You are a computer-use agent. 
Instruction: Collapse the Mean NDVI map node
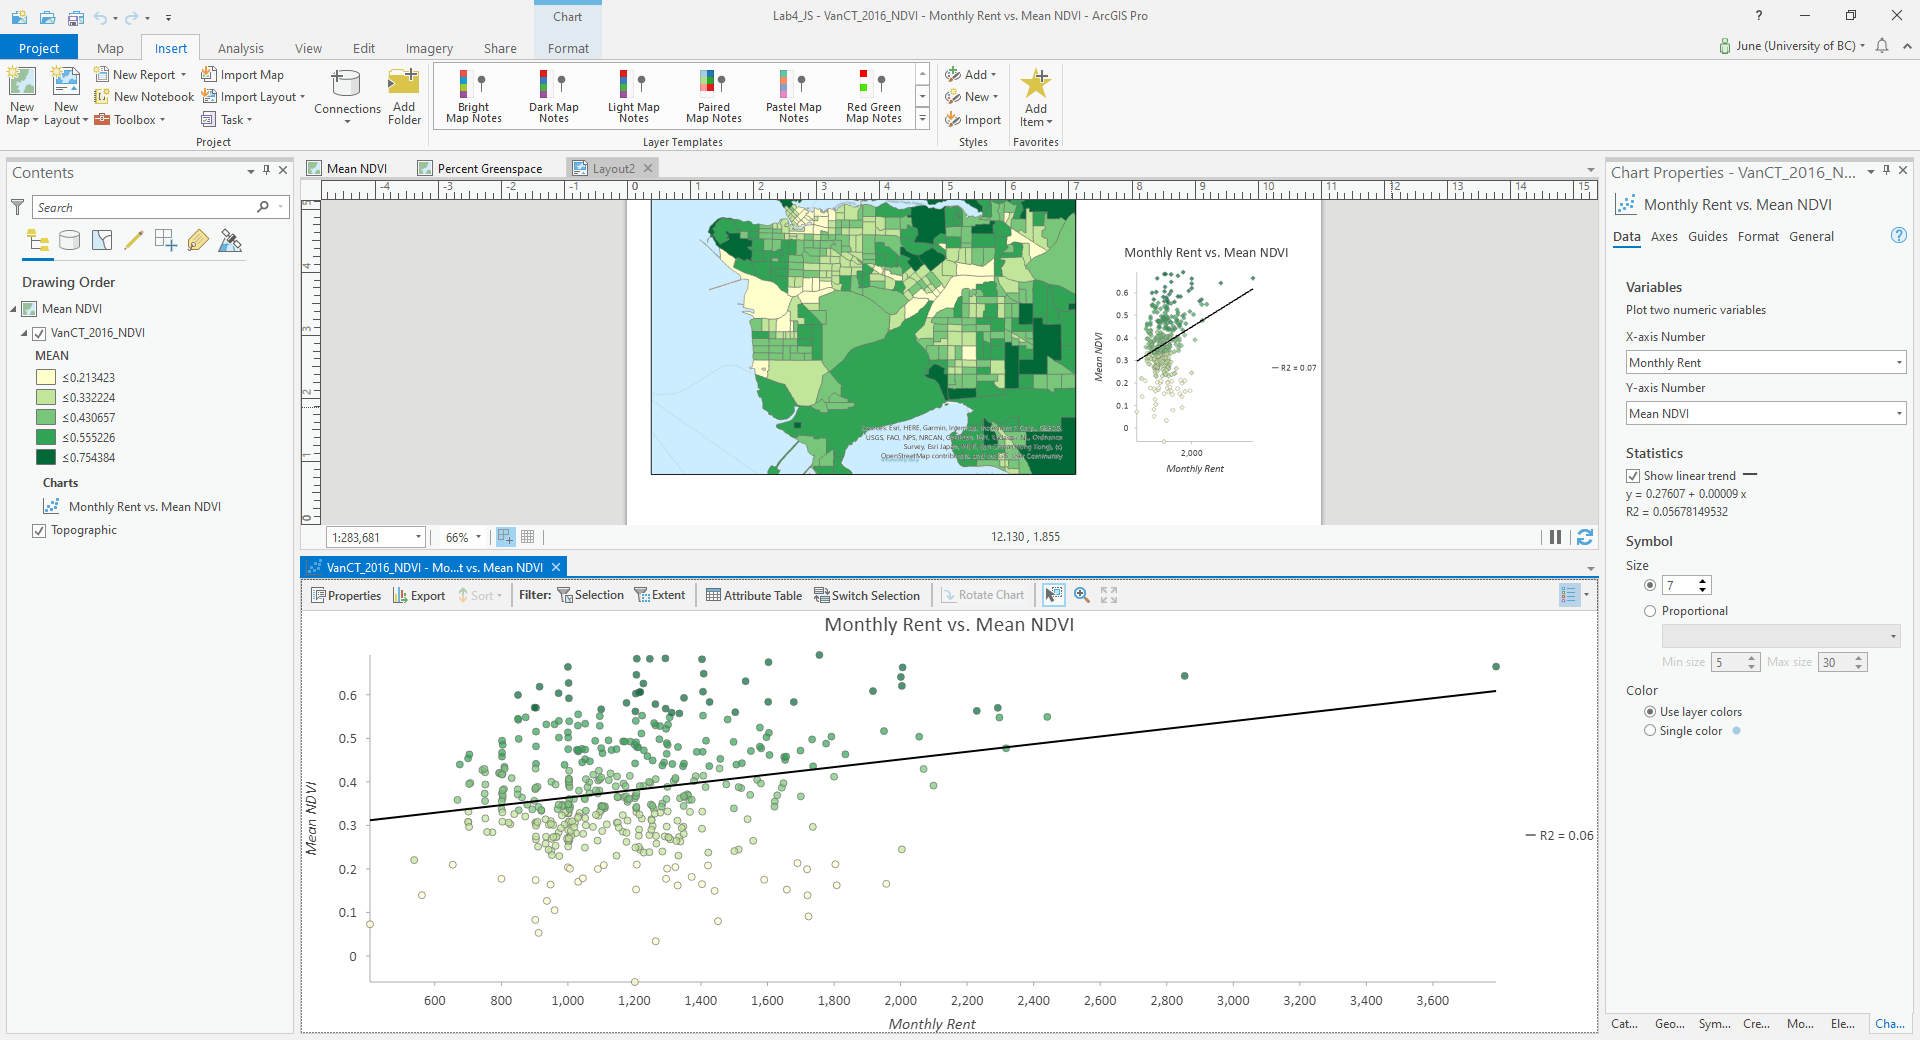[13, 309]
